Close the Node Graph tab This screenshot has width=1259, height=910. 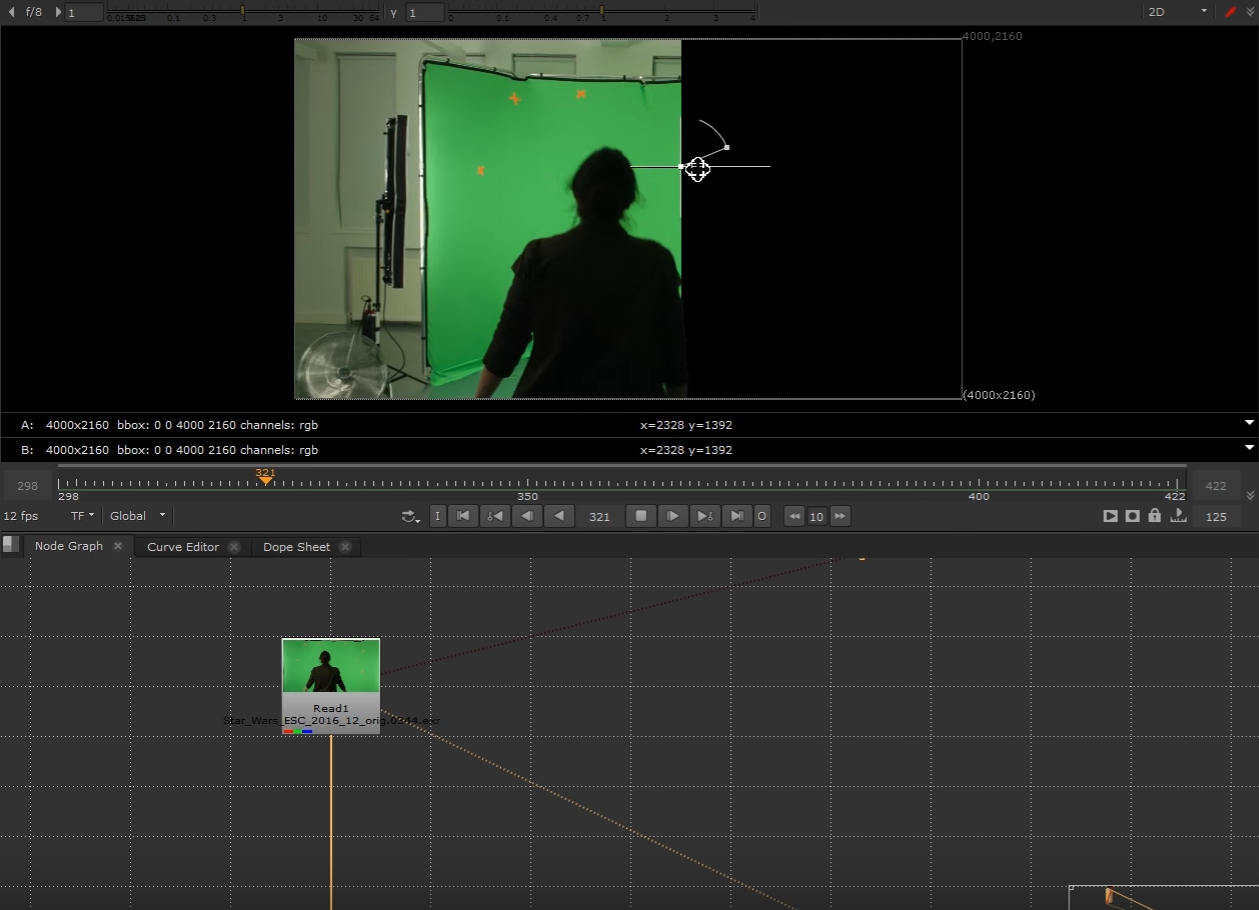(x=117, y=546)
